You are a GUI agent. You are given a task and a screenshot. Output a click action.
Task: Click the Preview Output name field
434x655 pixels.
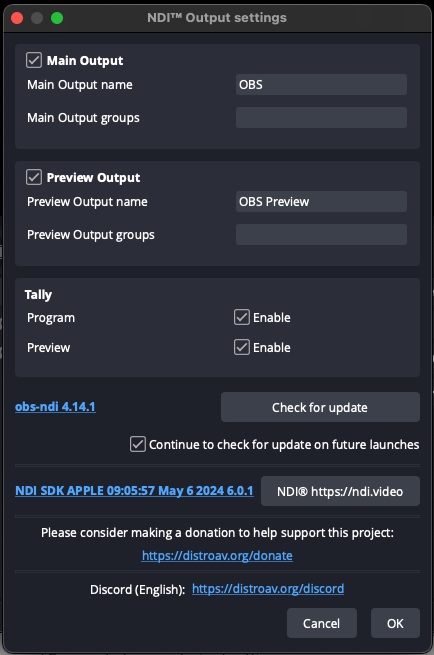pos(321,201)
